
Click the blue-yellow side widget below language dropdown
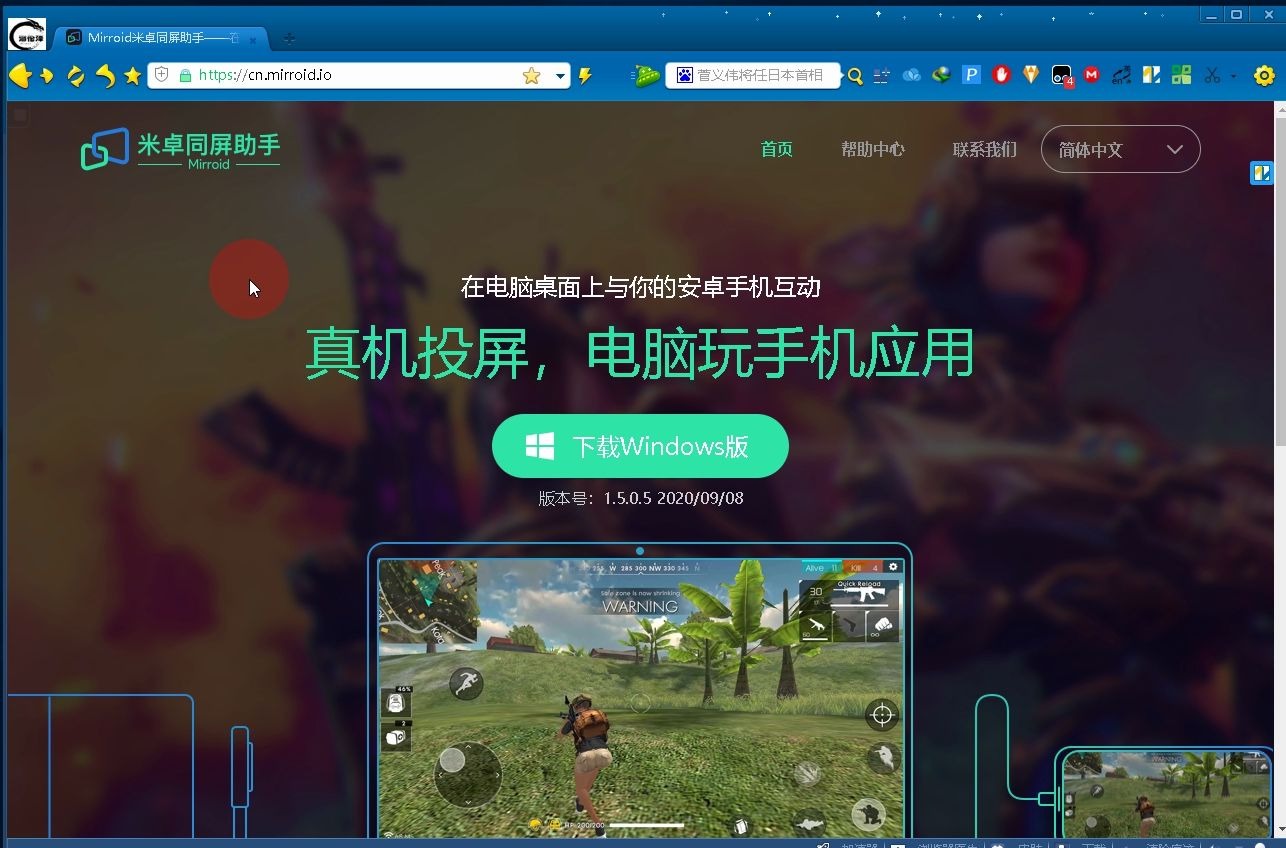point(1261,173)
